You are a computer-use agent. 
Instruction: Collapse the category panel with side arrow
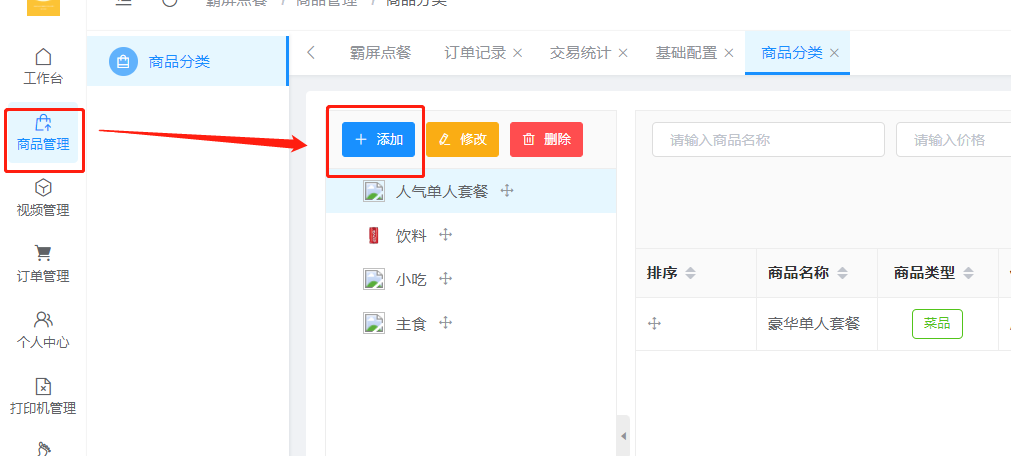pos(623,436)
